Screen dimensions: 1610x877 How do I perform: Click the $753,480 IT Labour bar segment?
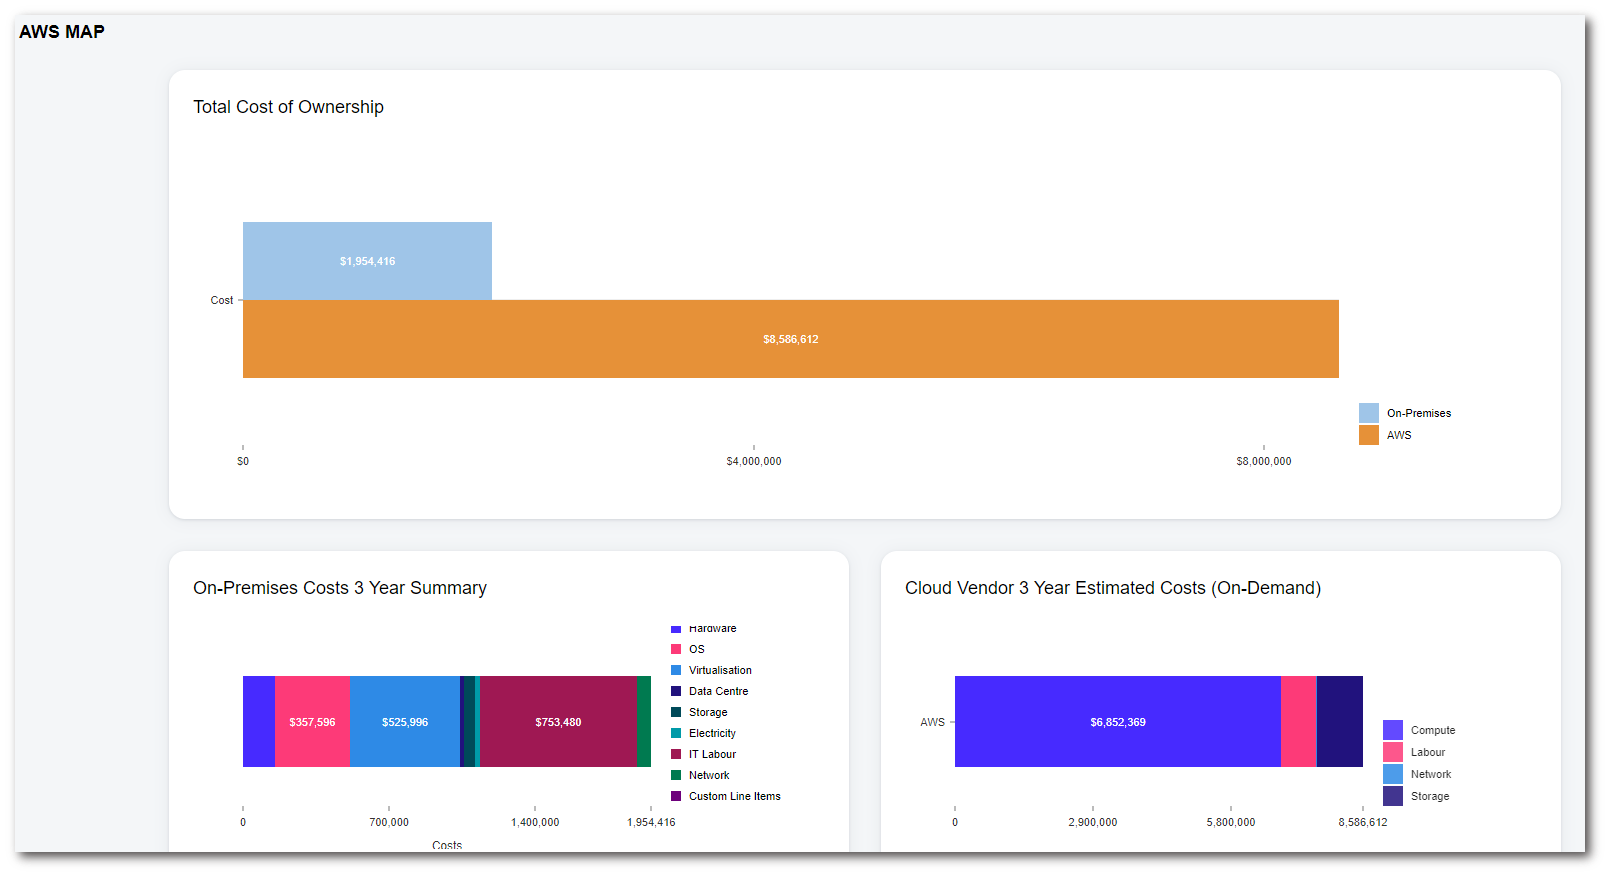click(x=558, y=722)
